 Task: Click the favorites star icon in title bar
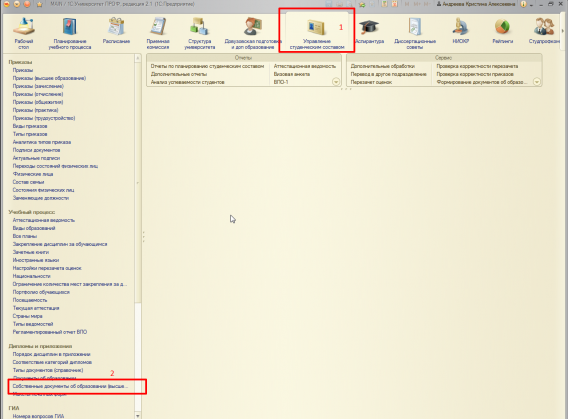(x=39, y=4)
